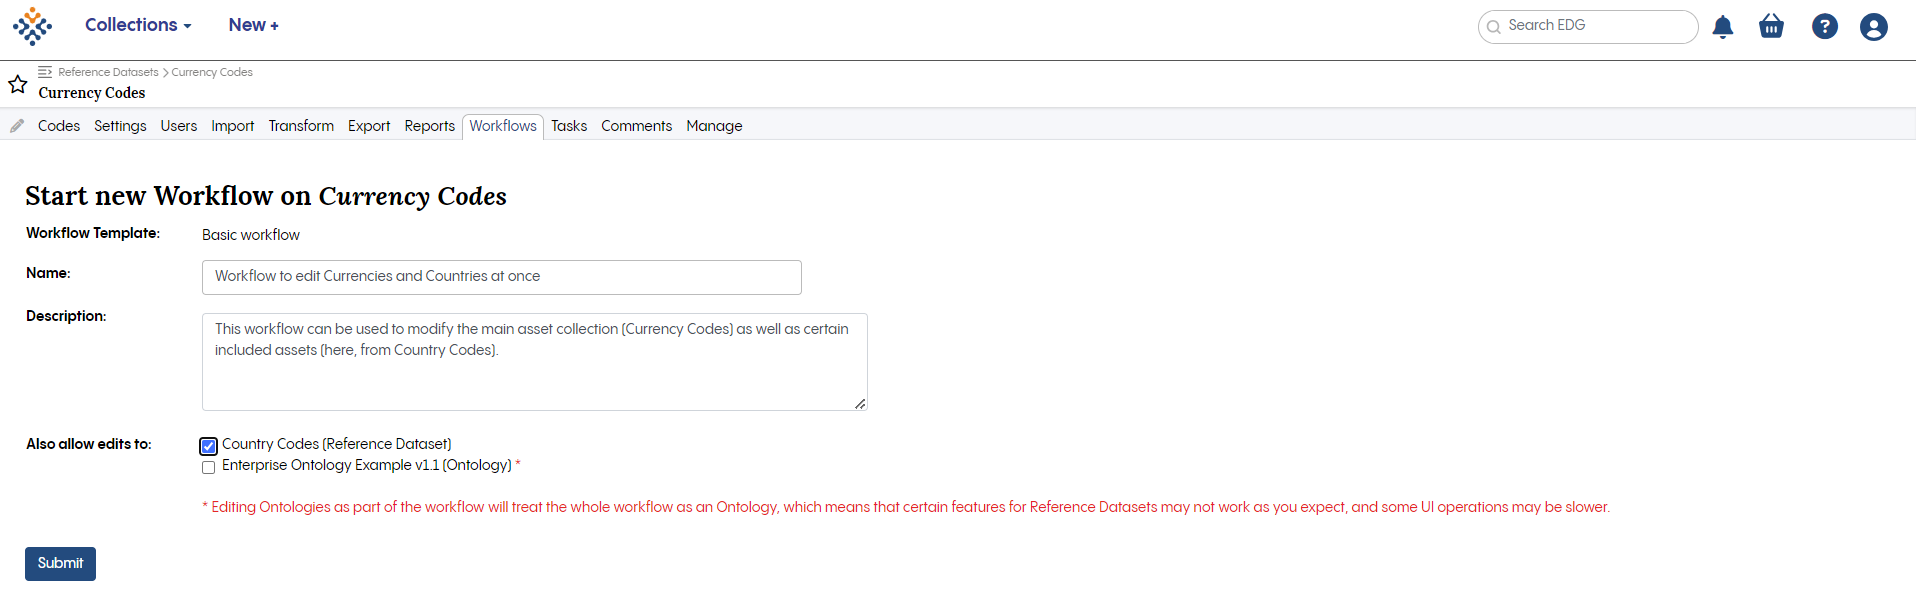Submit the new workflow form
The image size is (1916, 602).
click(x=60, y=564)
